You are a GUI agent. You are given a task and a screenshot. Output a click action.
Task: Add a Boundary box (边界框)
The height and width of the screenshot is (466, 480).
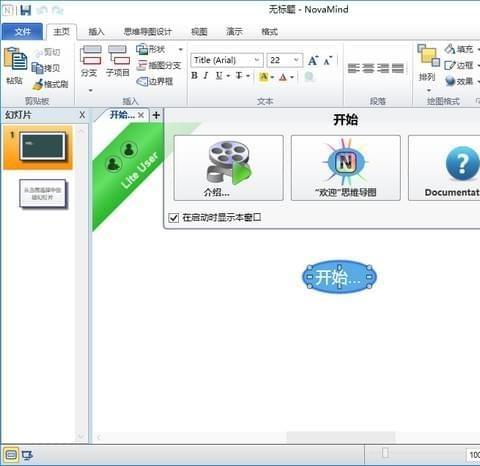pos(155,81)
